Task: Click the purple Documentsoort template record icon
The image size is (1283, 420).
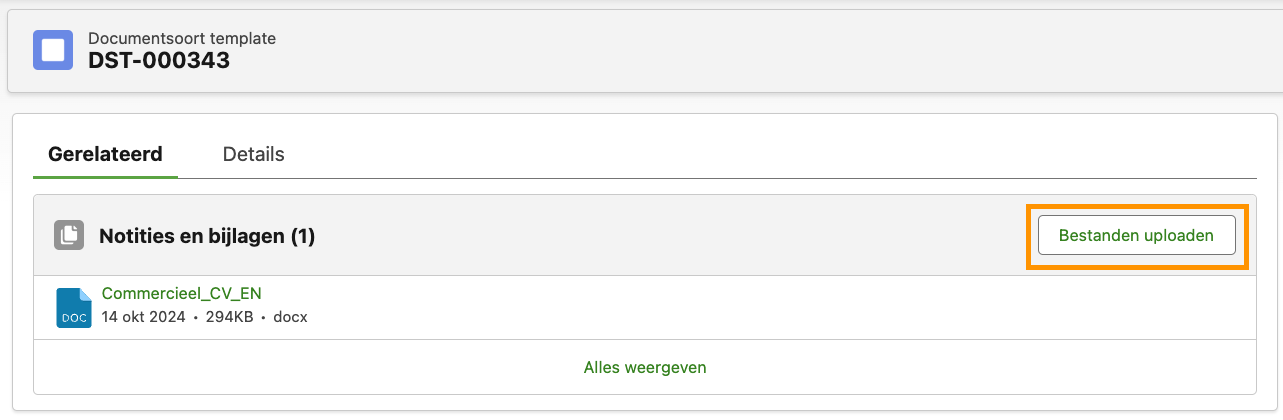Action: 52,49
